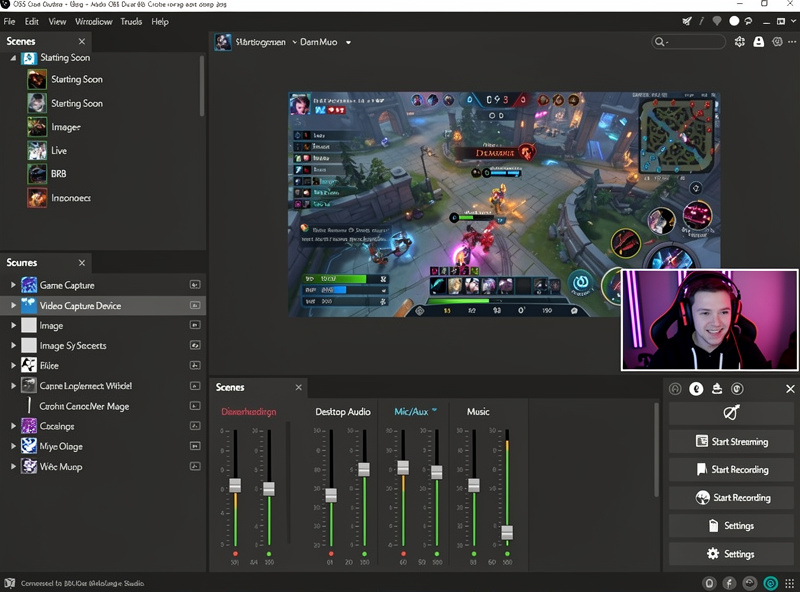Click the crossed circle button in controls
Screen dimensions: 800x592
point(731,413)
